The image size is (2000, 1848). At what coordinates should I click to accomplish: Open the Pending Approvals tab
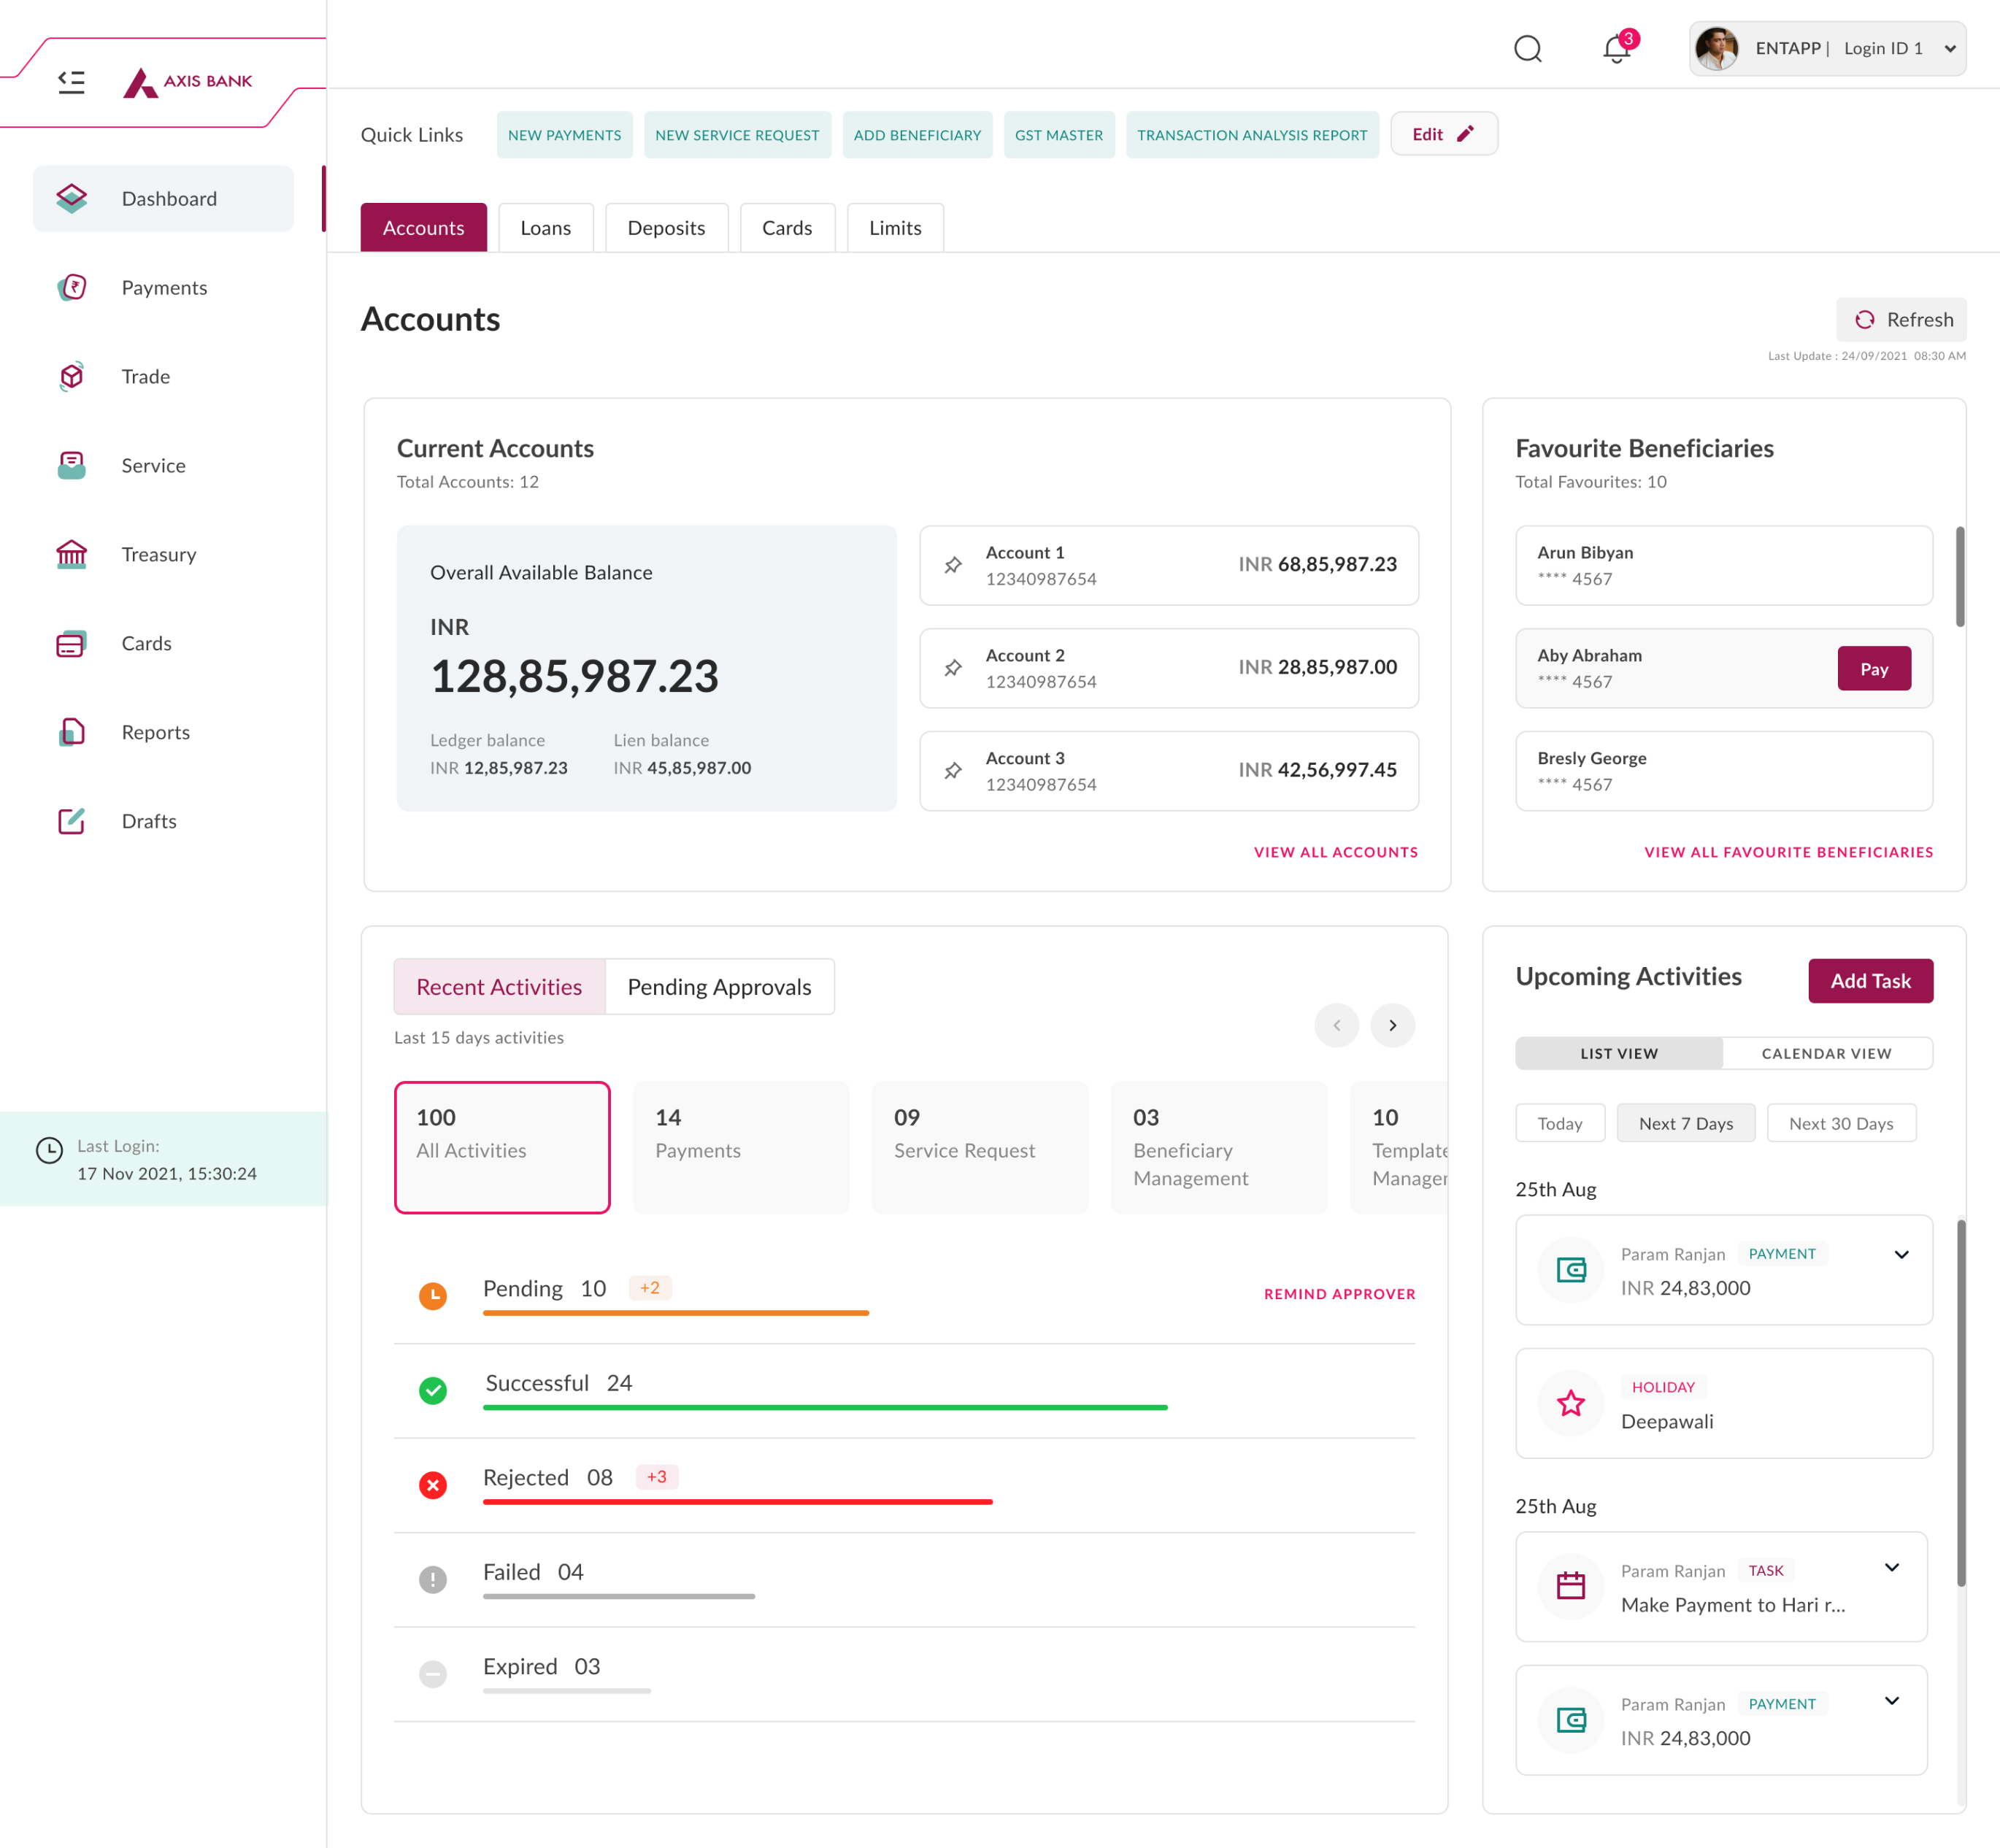coord(719,987)
